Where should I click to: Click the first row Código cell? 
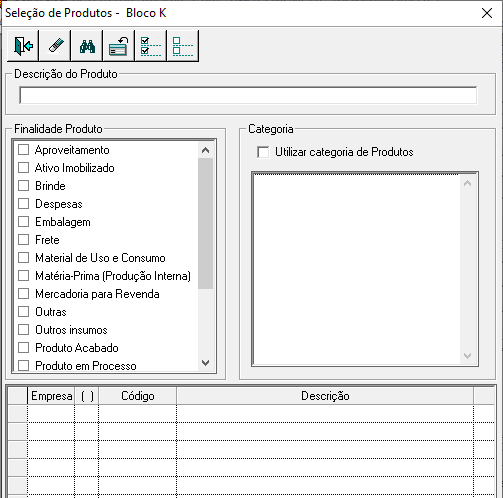tap(137, 414)
